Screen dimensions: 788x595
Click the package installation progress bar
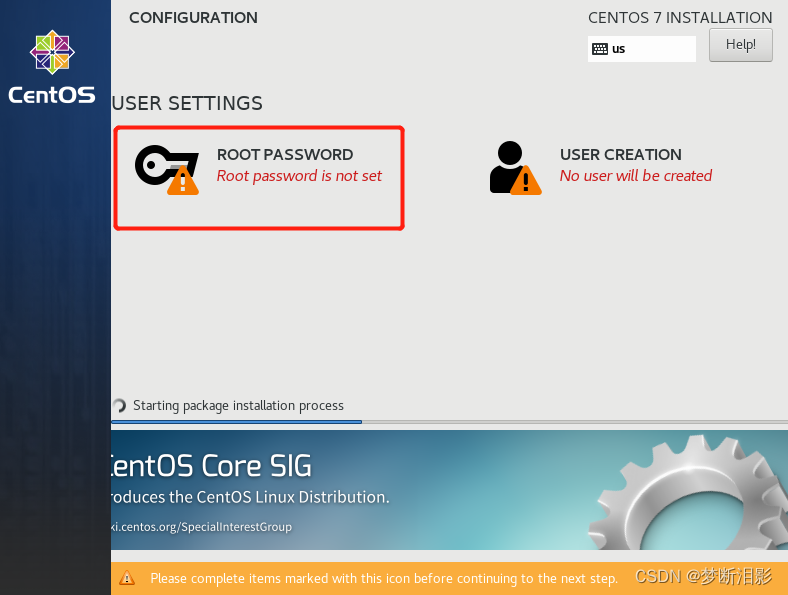pyautogui.click(x=449, y=422)
